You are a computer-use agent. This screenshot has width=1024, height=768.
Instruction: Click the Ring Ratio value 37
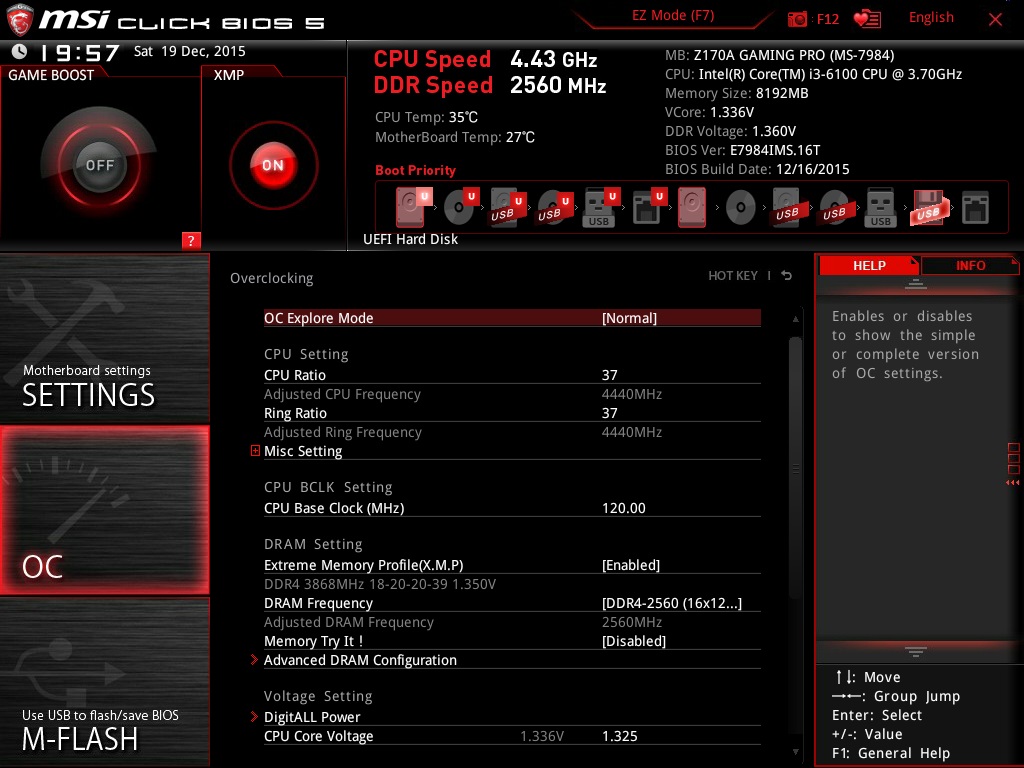point(609,413)
